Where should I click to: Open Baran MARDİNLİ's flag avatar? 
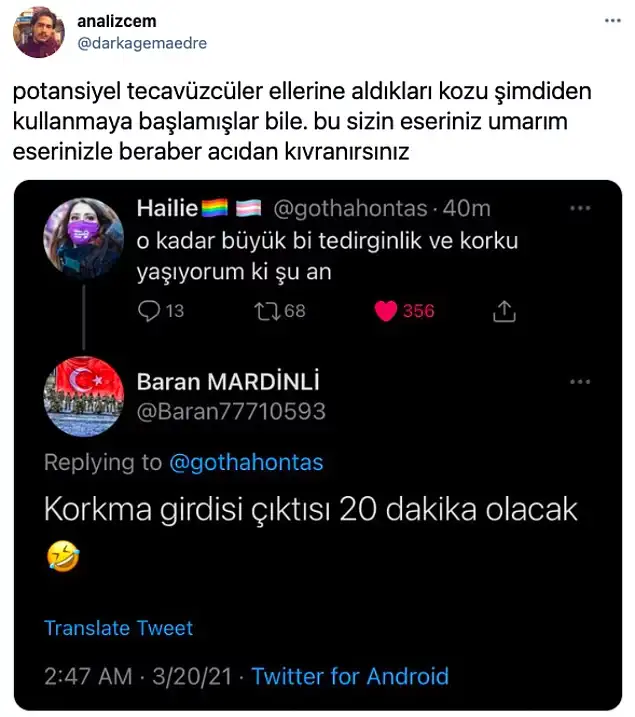[x=84, y=396]
